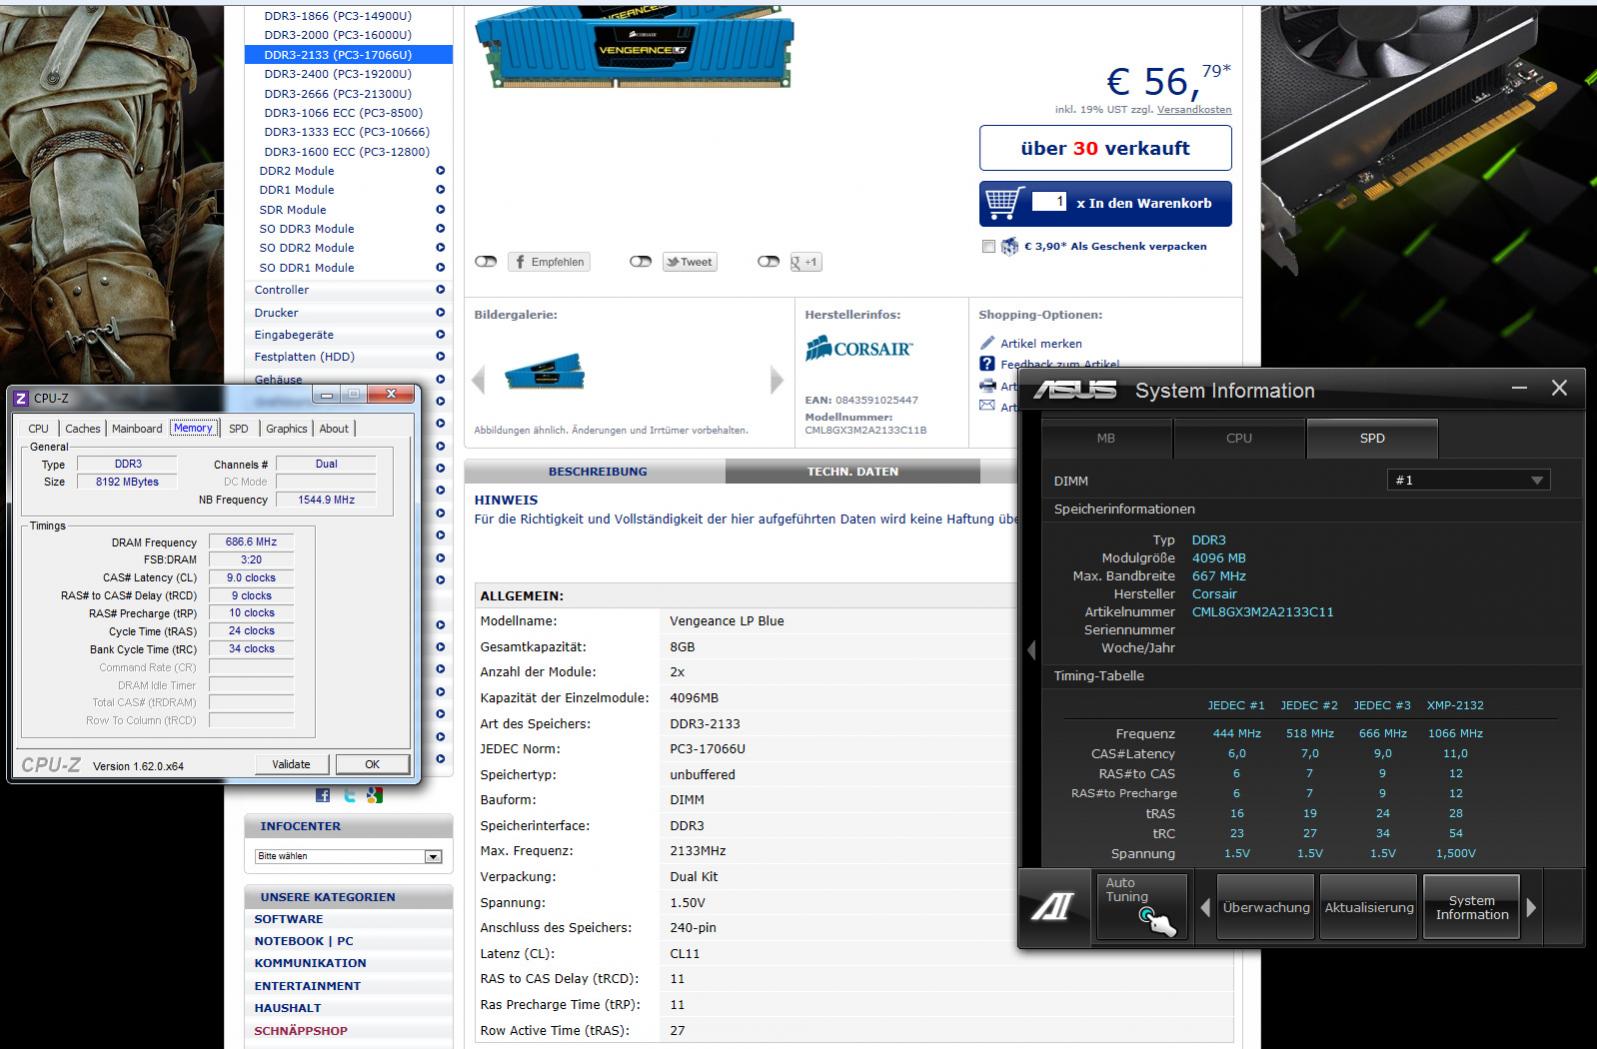
Task: Click the Google +1 button
Action: [805, 262]
